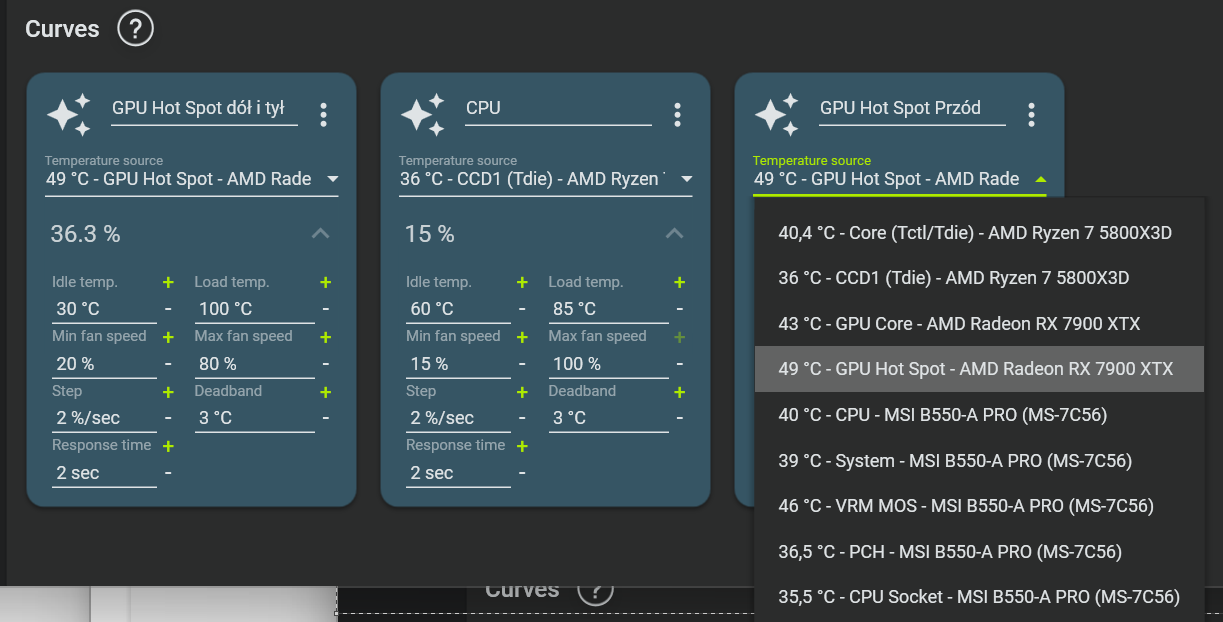
Task: Click the Curves help question mark icon
Action: point(135,29)
